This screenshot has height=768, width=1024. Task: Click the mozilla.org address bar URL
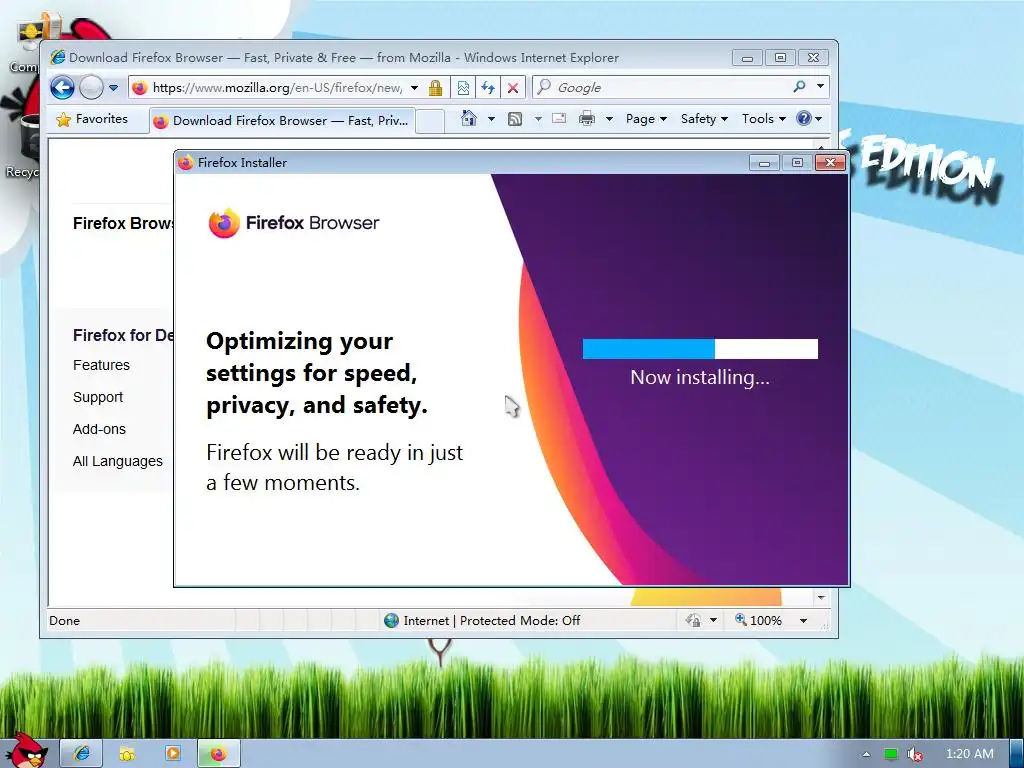coord(277,88)
